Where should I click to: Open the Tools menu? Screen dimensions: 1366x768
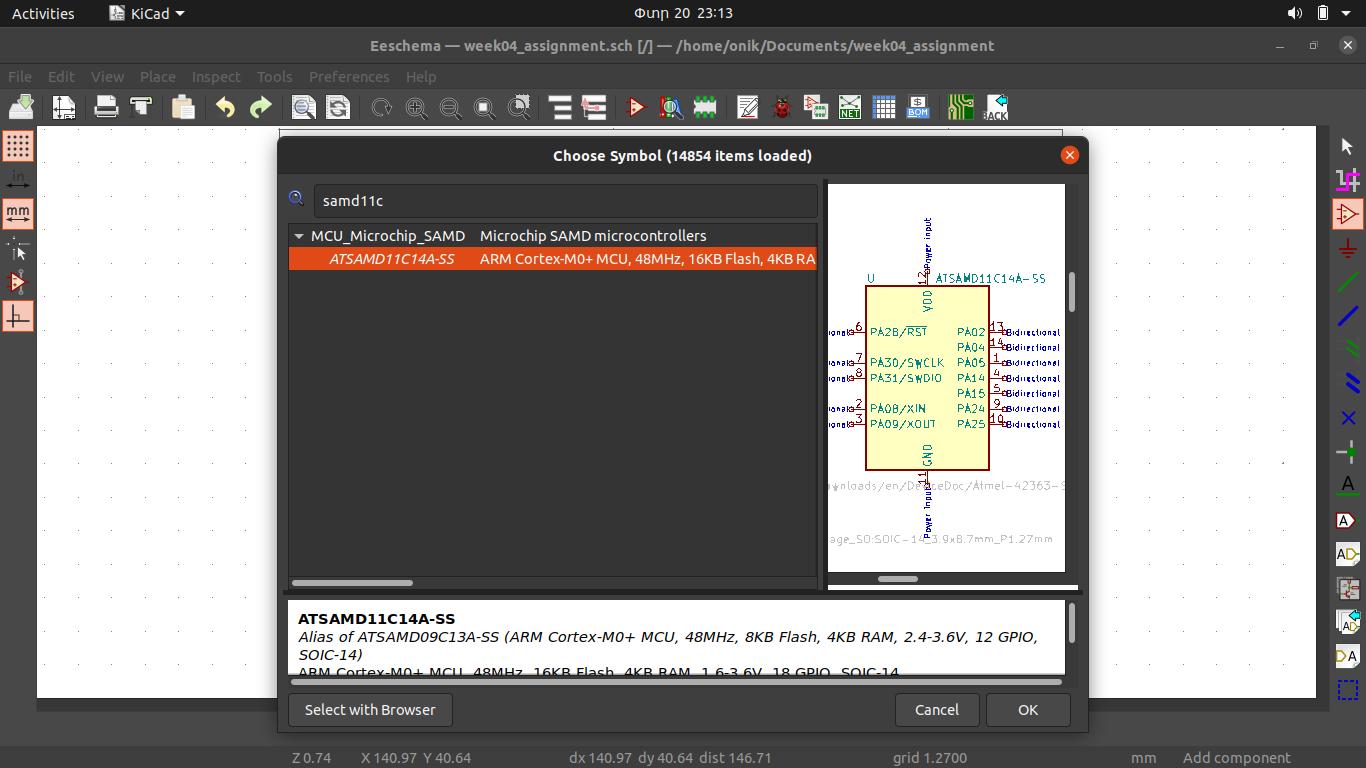(x=274, y=76)
